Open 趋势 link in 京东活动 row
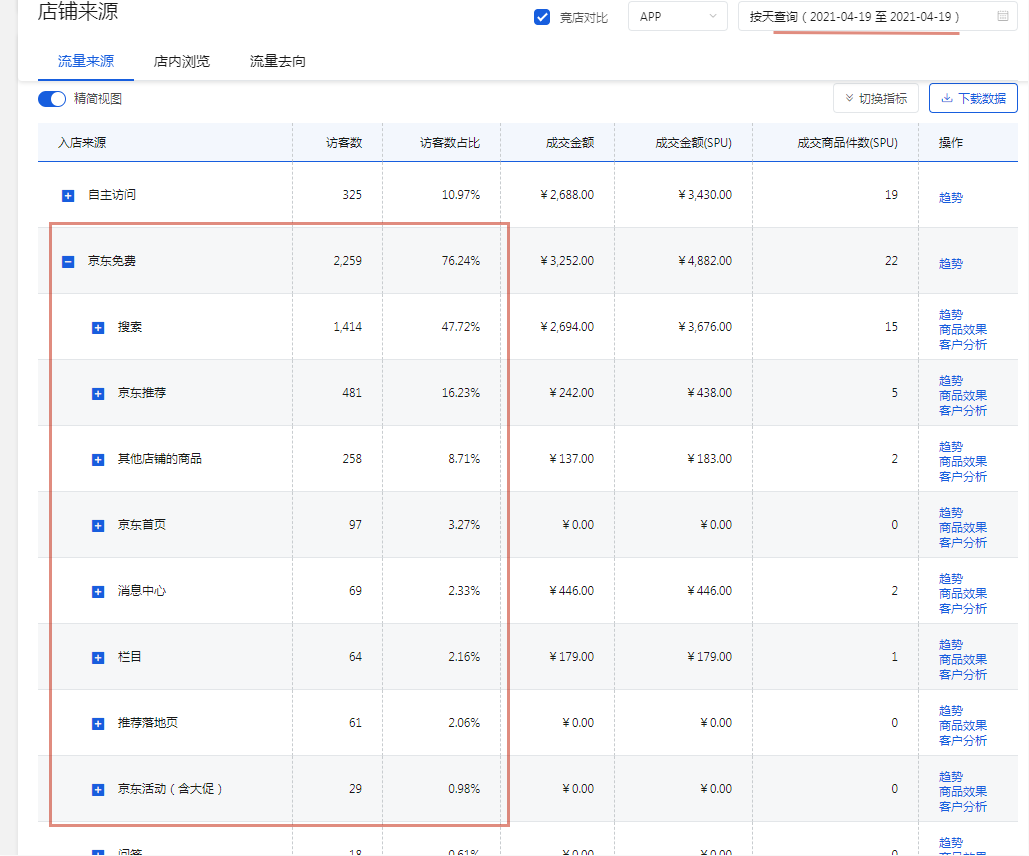 (951, 777)
